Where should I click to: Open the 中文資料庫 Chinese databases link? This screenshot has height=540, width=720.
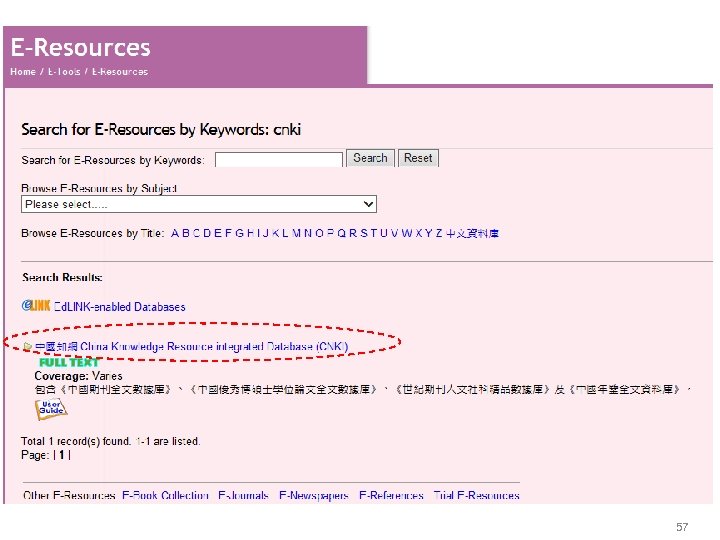[x=472, y=233]
